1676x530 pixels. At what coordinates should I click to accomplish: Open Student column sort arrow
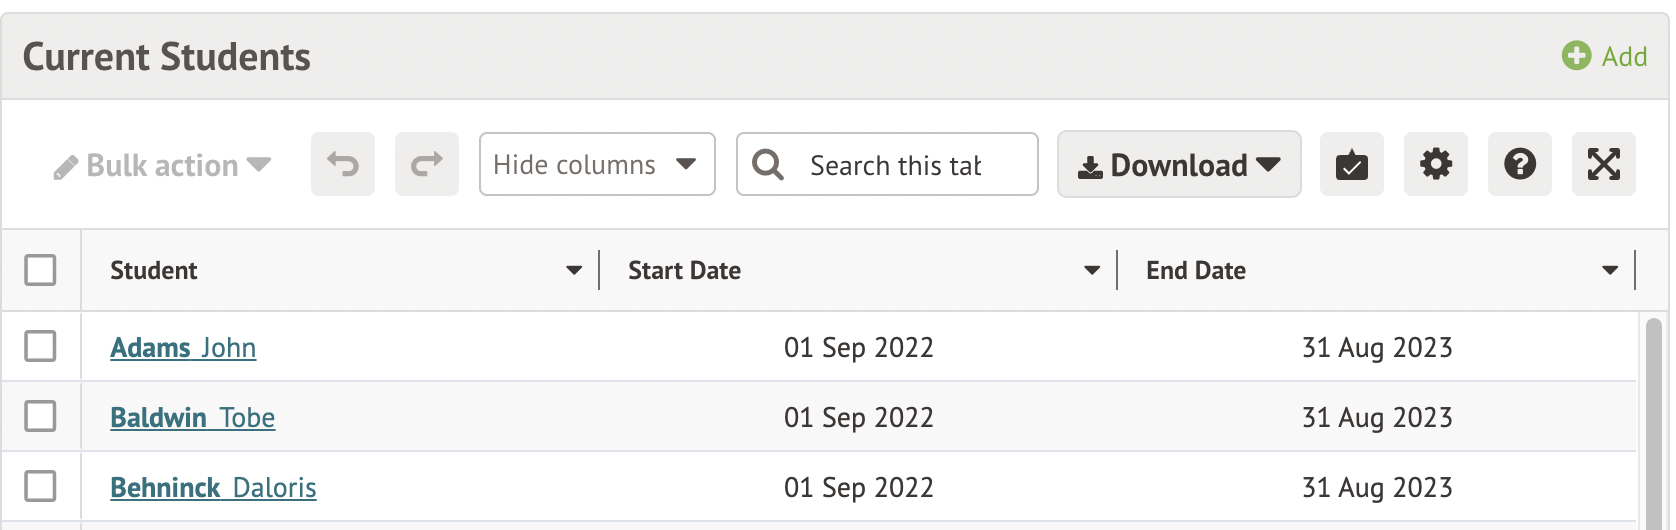coord(574,270)
